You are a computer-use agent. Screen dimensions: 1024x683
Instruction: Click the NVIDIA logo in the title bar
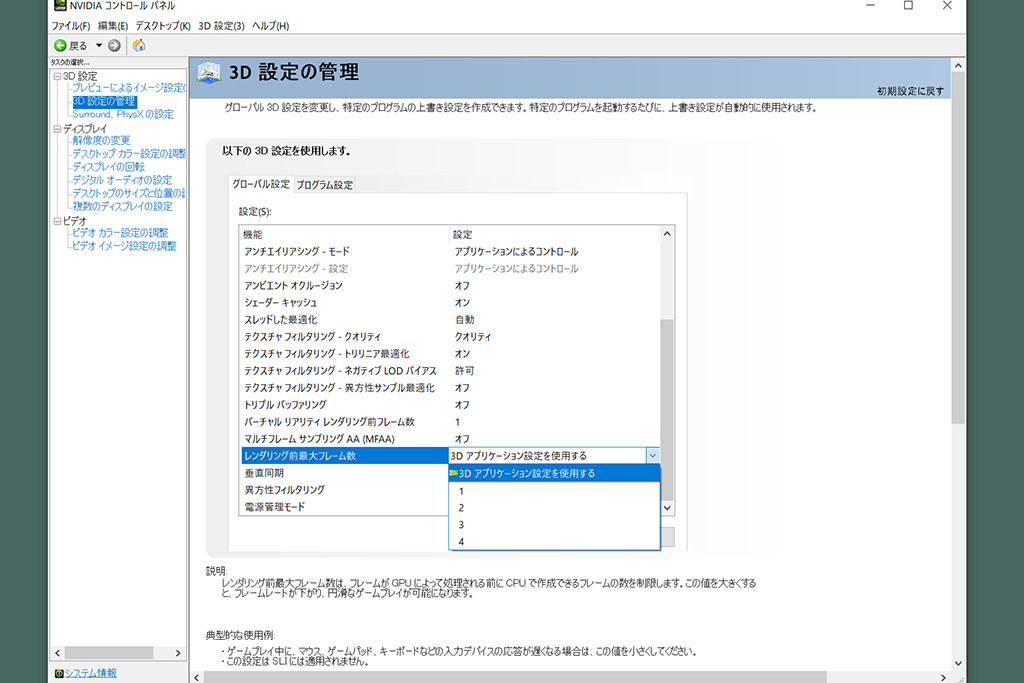(60, 6)
